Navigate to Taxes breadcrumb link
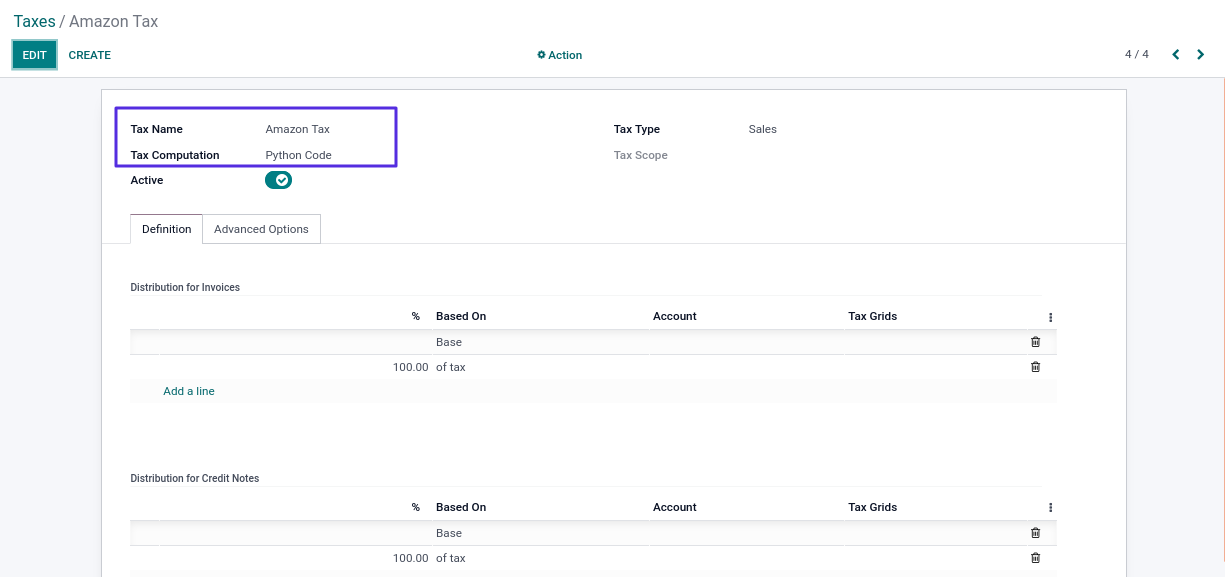 pyautogui.click(x=34, y=21)
